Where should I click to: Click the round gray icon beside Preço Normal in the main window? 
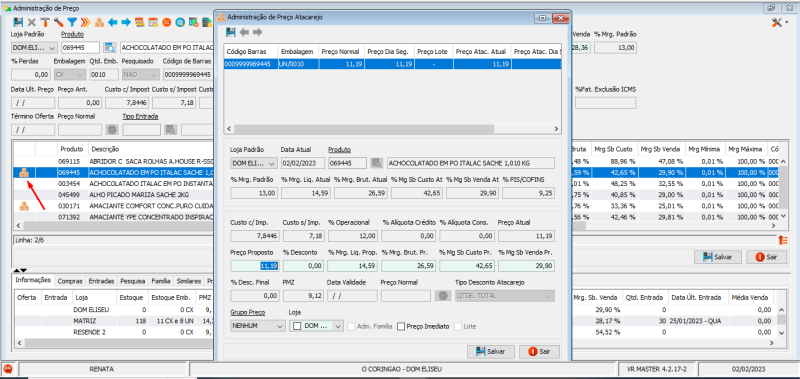point(112,130)
